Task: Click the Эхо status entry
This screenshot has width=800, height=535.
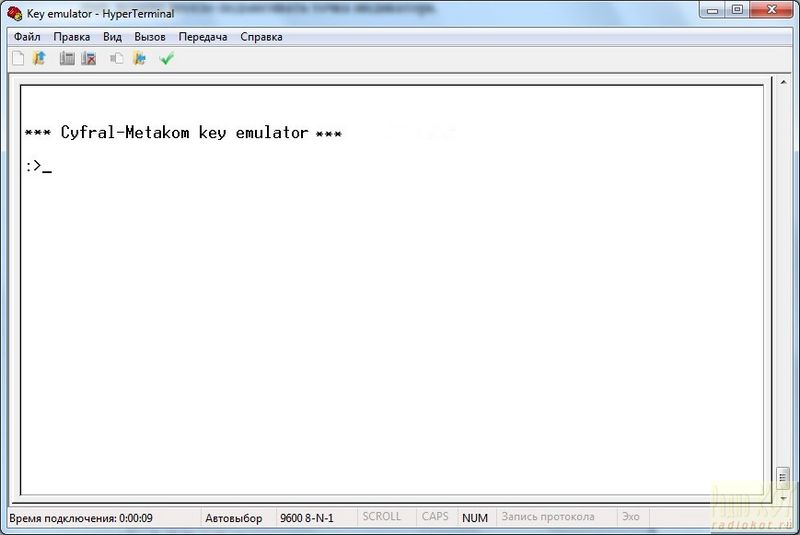Action: click(631, 517)
